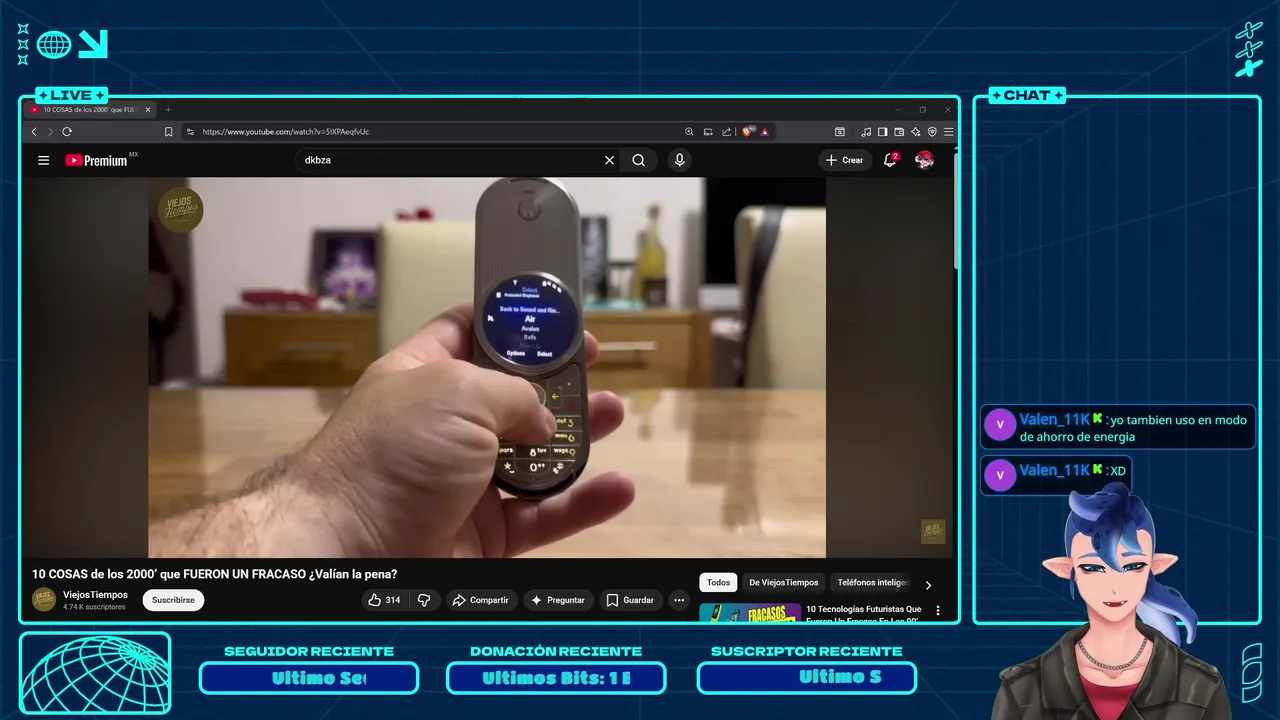This screenshot has height=720, width=1280.
Task: Like the video with 314 likes
Action: [x=385, y=600]
